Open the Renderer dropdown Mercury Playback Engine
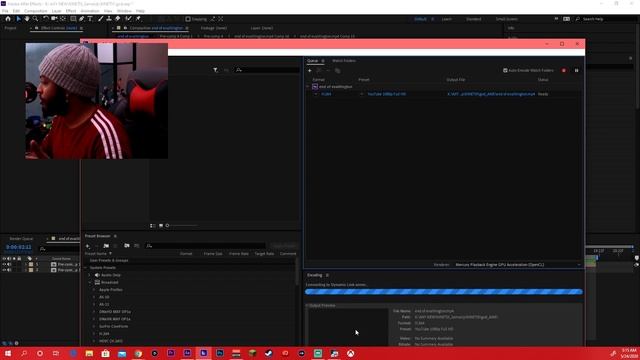The height and width of the screenshot is (360, 640). (x=518, y=265)
